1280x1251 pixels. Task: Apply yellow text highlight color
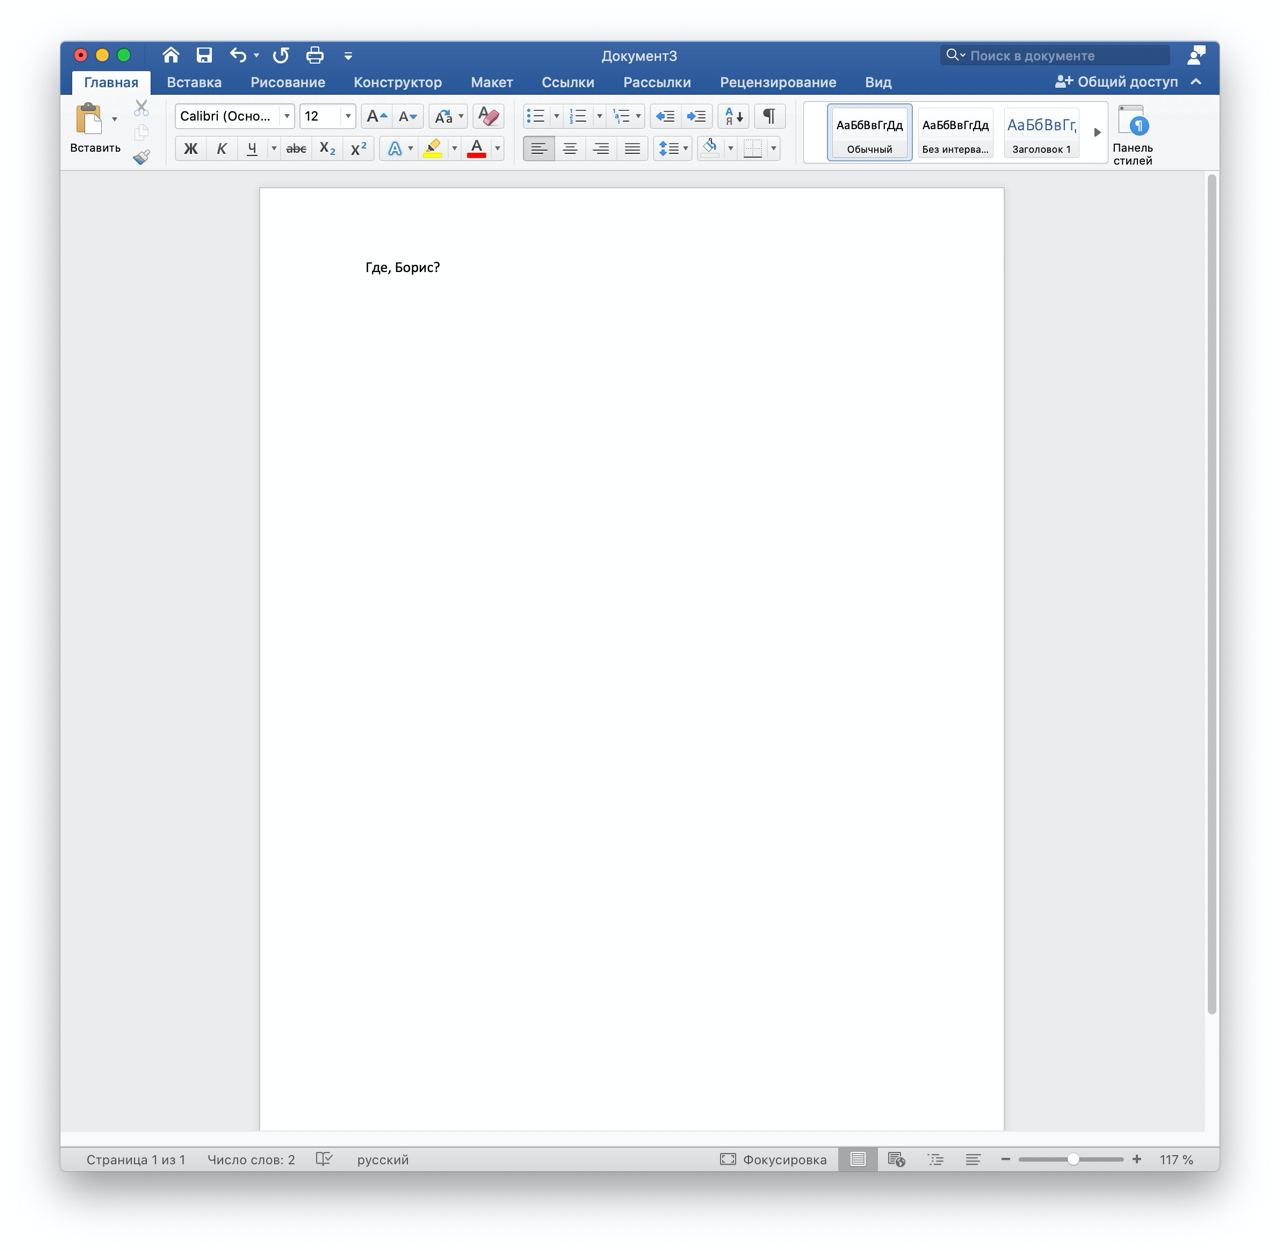tap(433, 148)
